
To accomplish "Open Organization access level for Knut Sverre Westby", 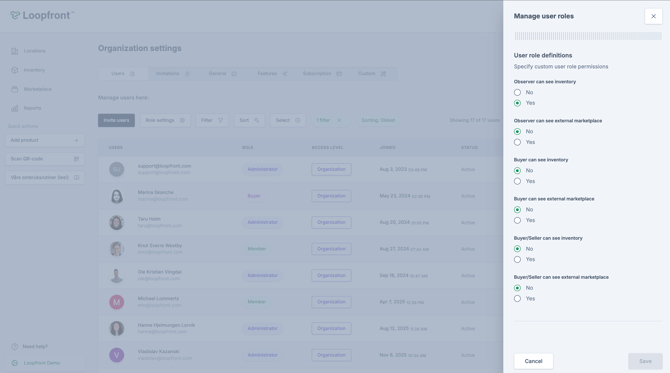I will point(331,249).
